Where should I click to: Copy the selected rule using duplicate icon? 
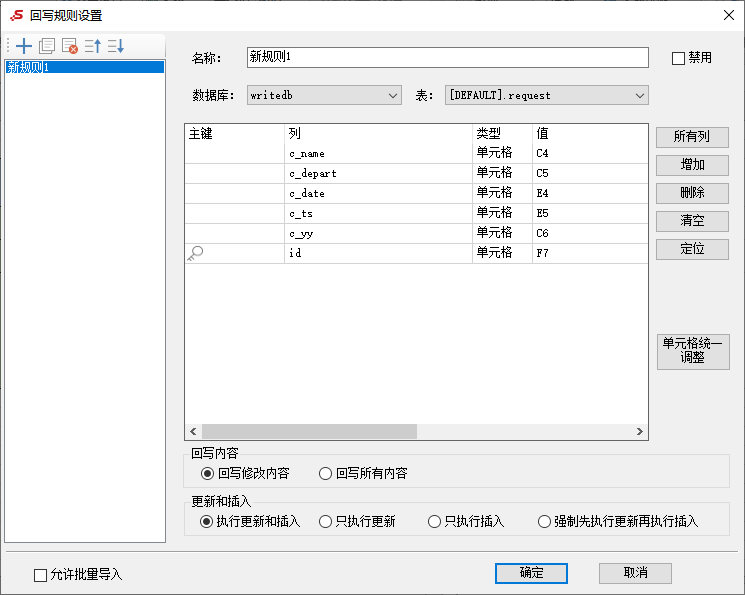tap(47, 46)
